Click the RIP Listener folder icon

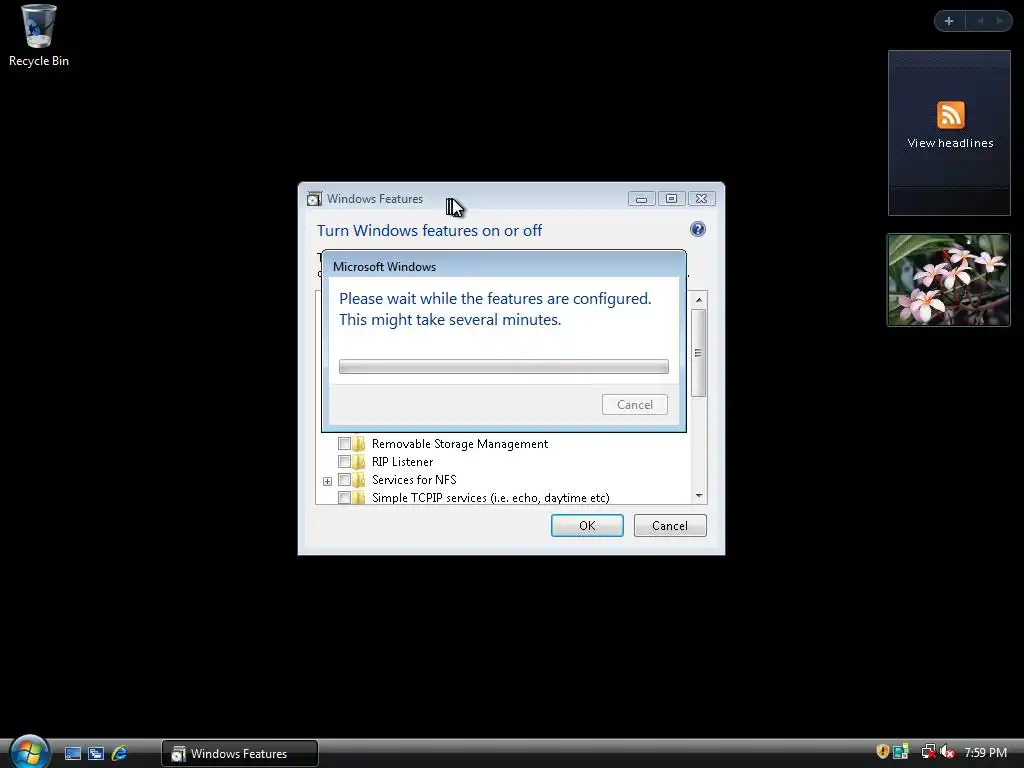tap(359, 462)
